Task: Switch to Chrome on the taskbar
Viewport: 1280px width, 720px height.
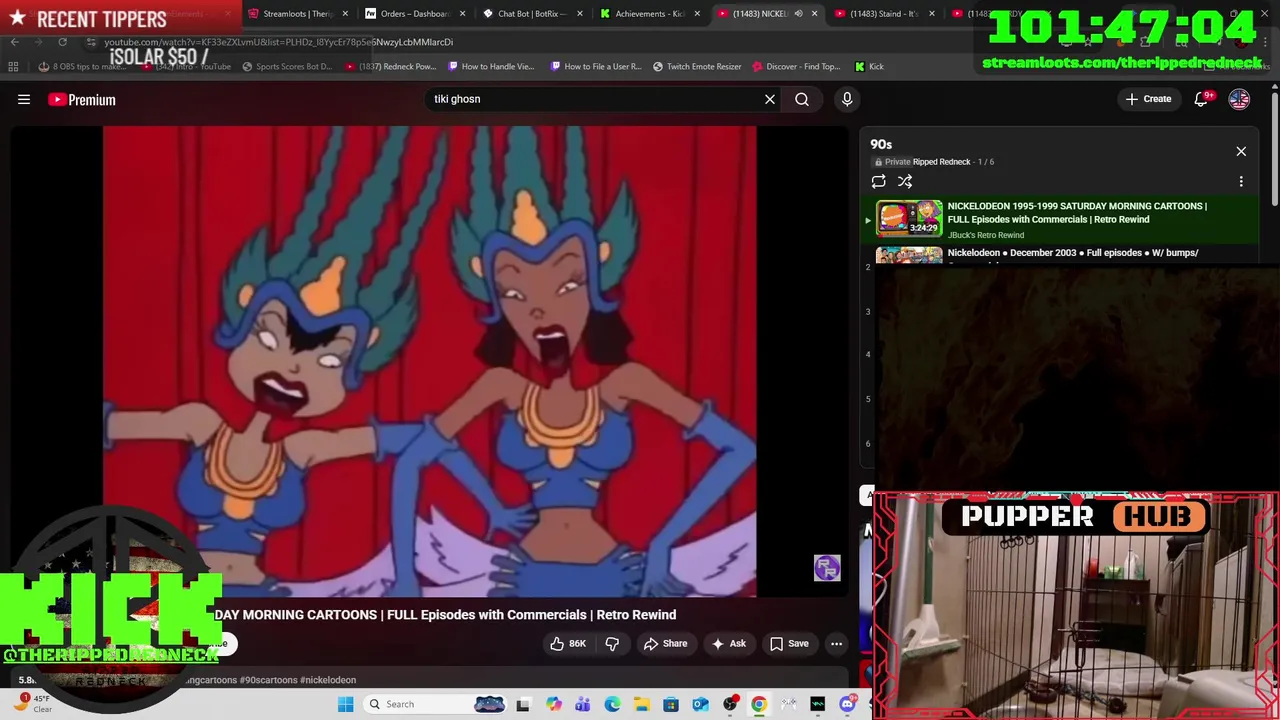Action: click(x=759, y=704)
